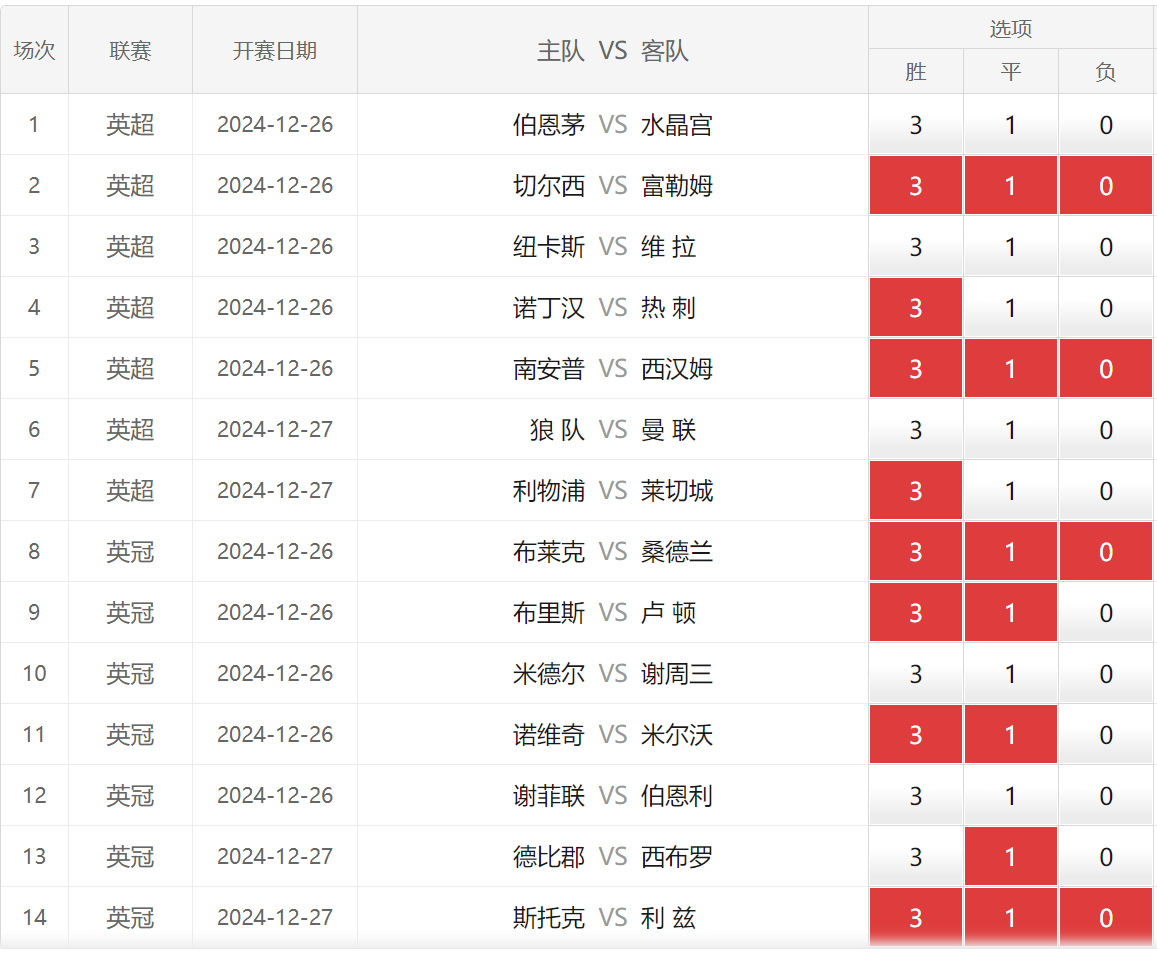The height and width of the screenshot is (959, 1157).
Task: Select draw (1) for 米德尔 vs 谢周三
Action: (x=1011, y=674)
